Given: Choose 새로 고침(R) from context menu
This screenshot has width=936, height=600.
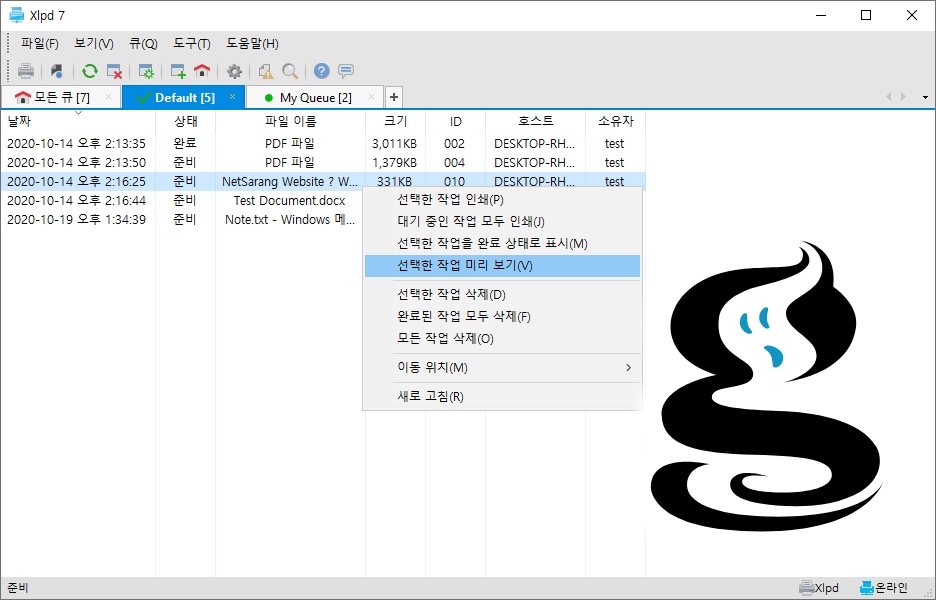Looking at the screenshot, I should pyautogui.click(x=502, y=396).
